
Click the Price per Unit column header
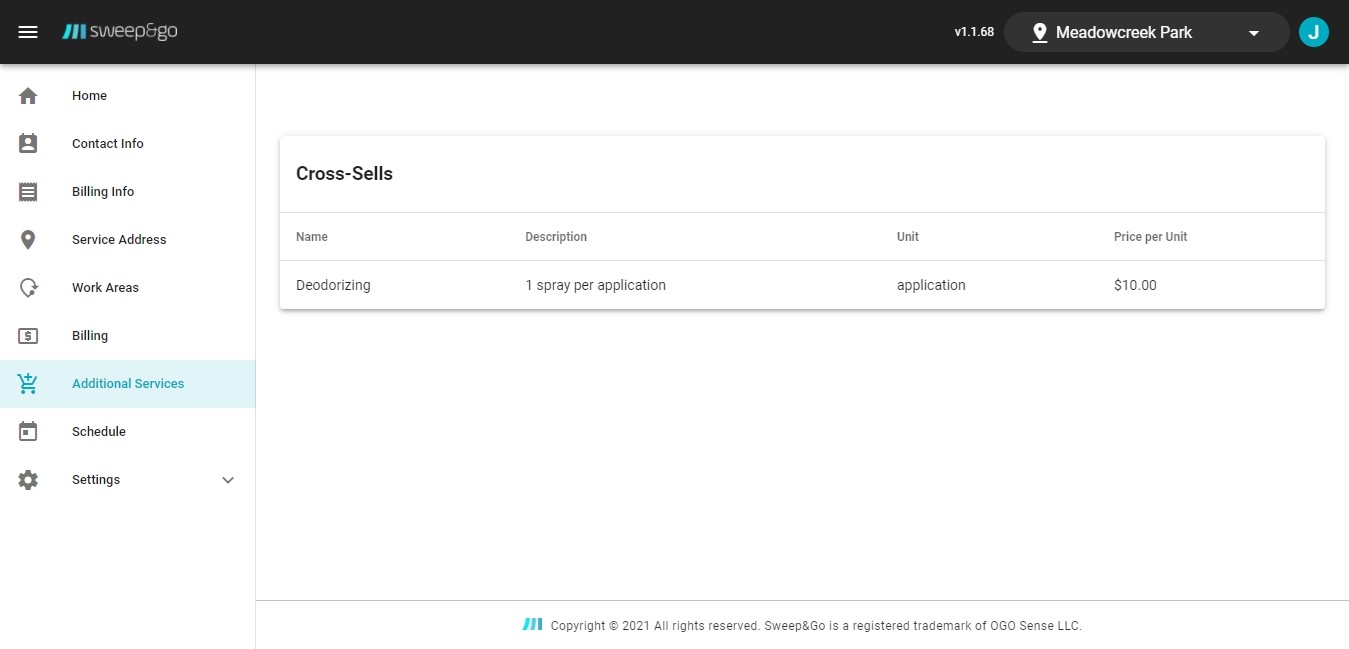point(1150,237)
